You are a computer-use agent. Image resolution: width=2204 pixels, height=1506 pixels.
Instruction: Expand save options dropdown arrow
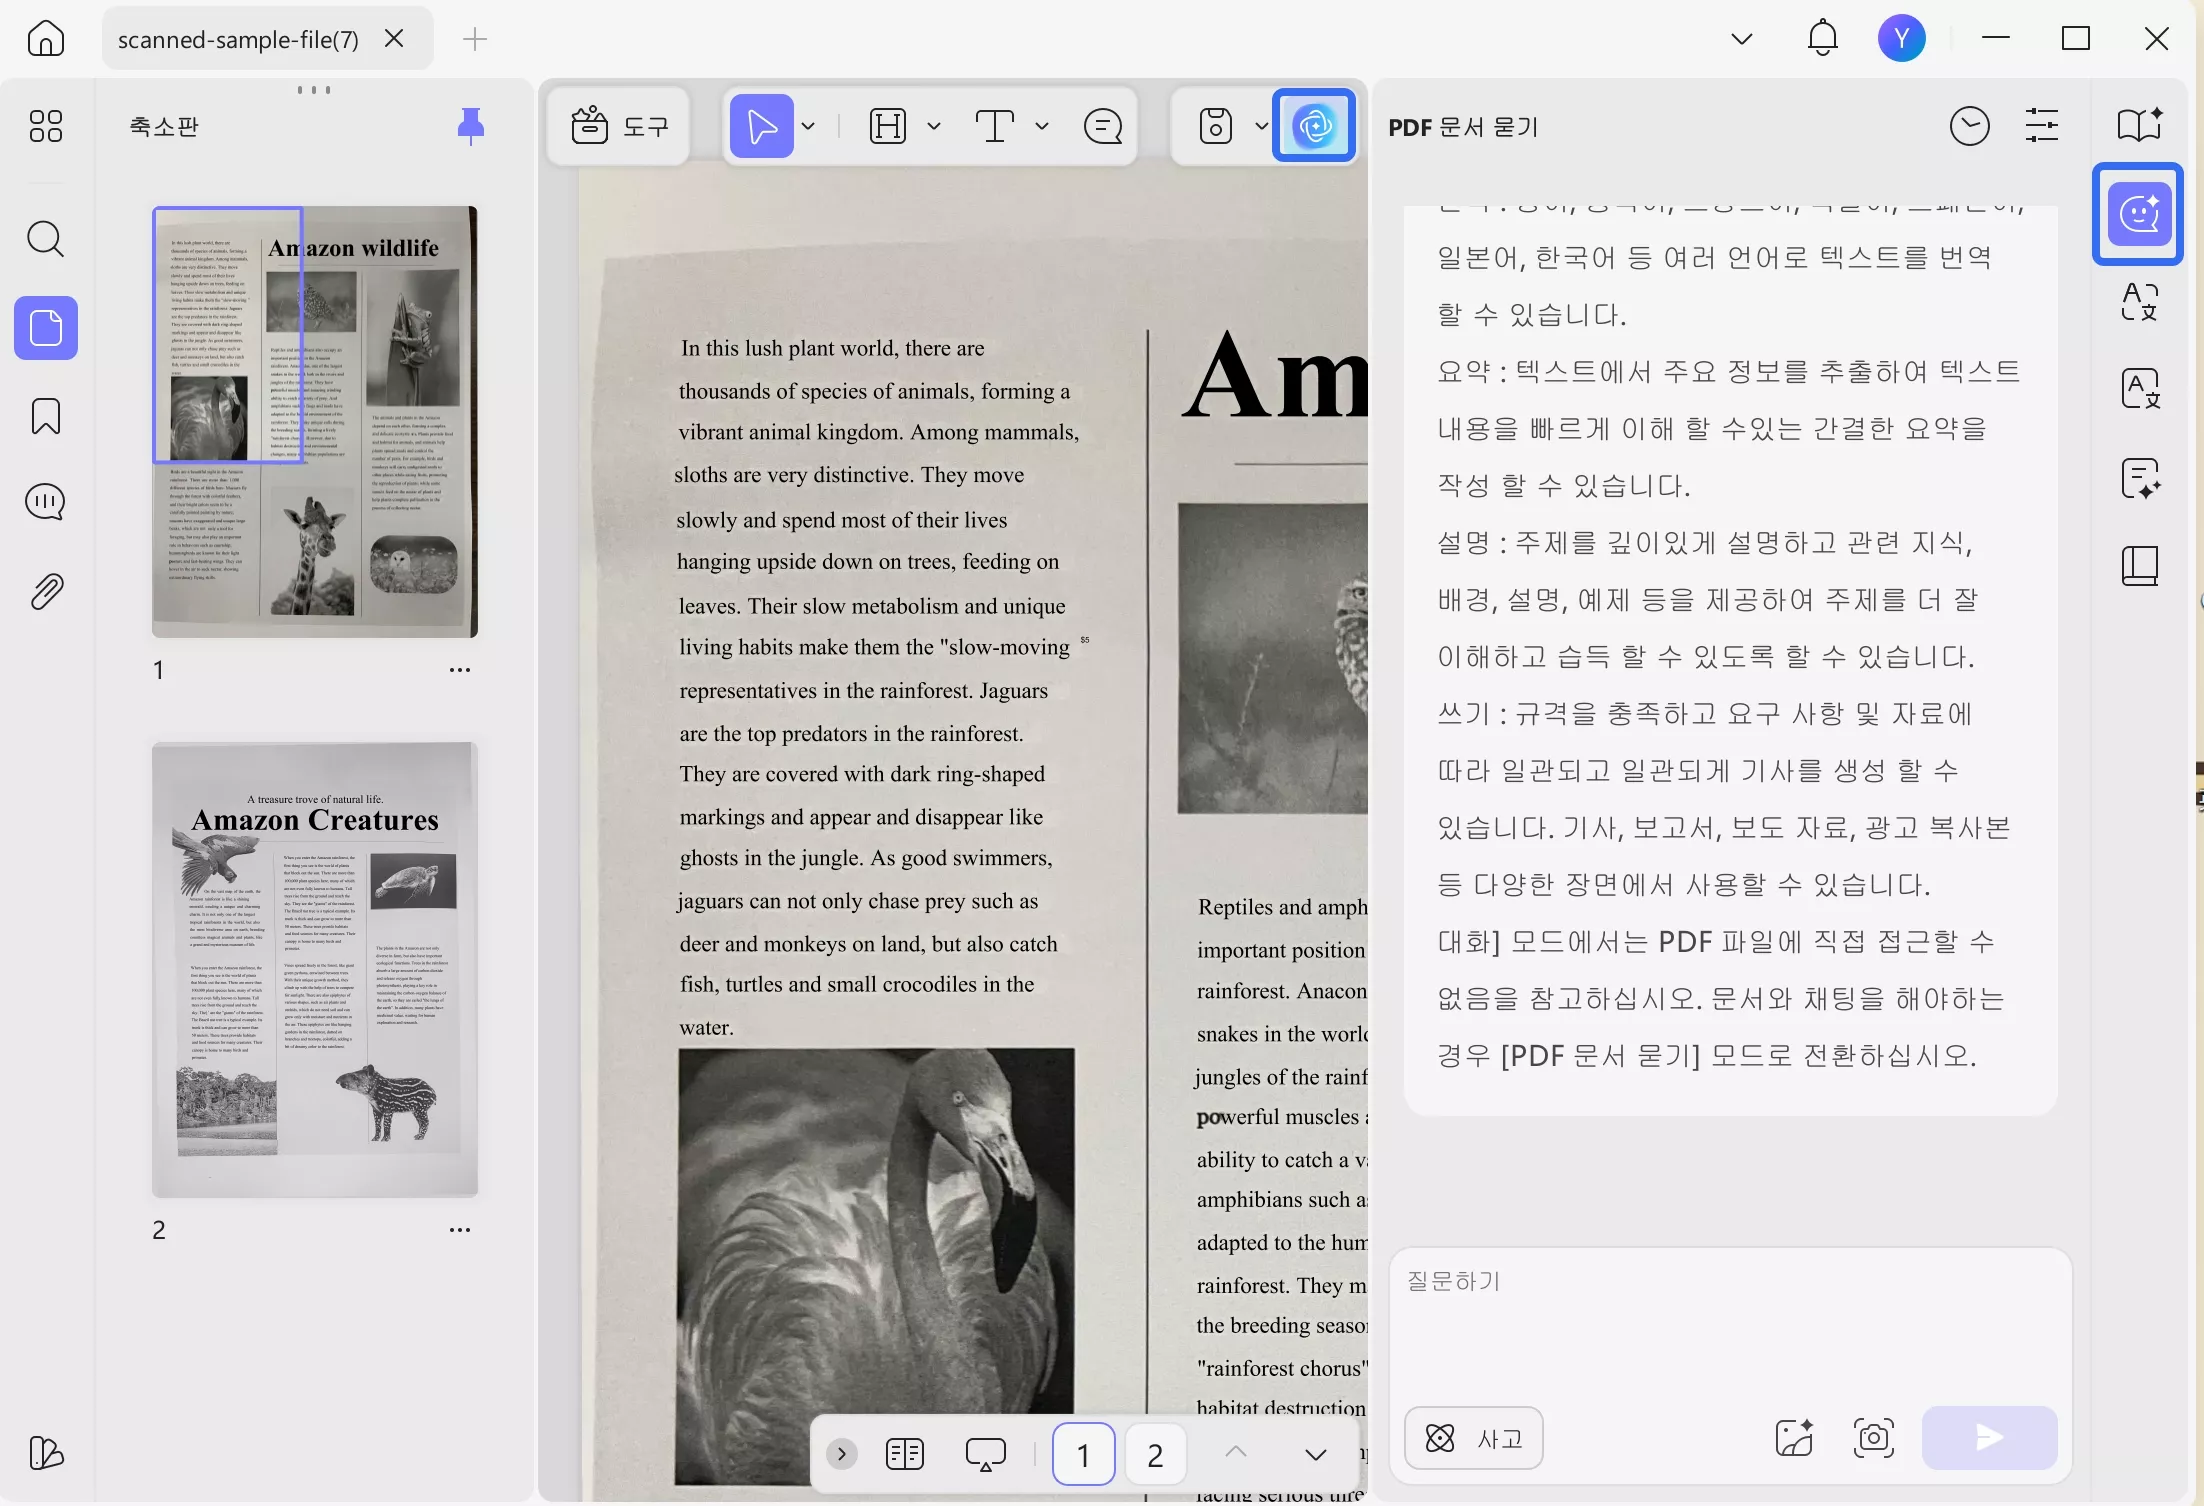[x=1261, y=126]
